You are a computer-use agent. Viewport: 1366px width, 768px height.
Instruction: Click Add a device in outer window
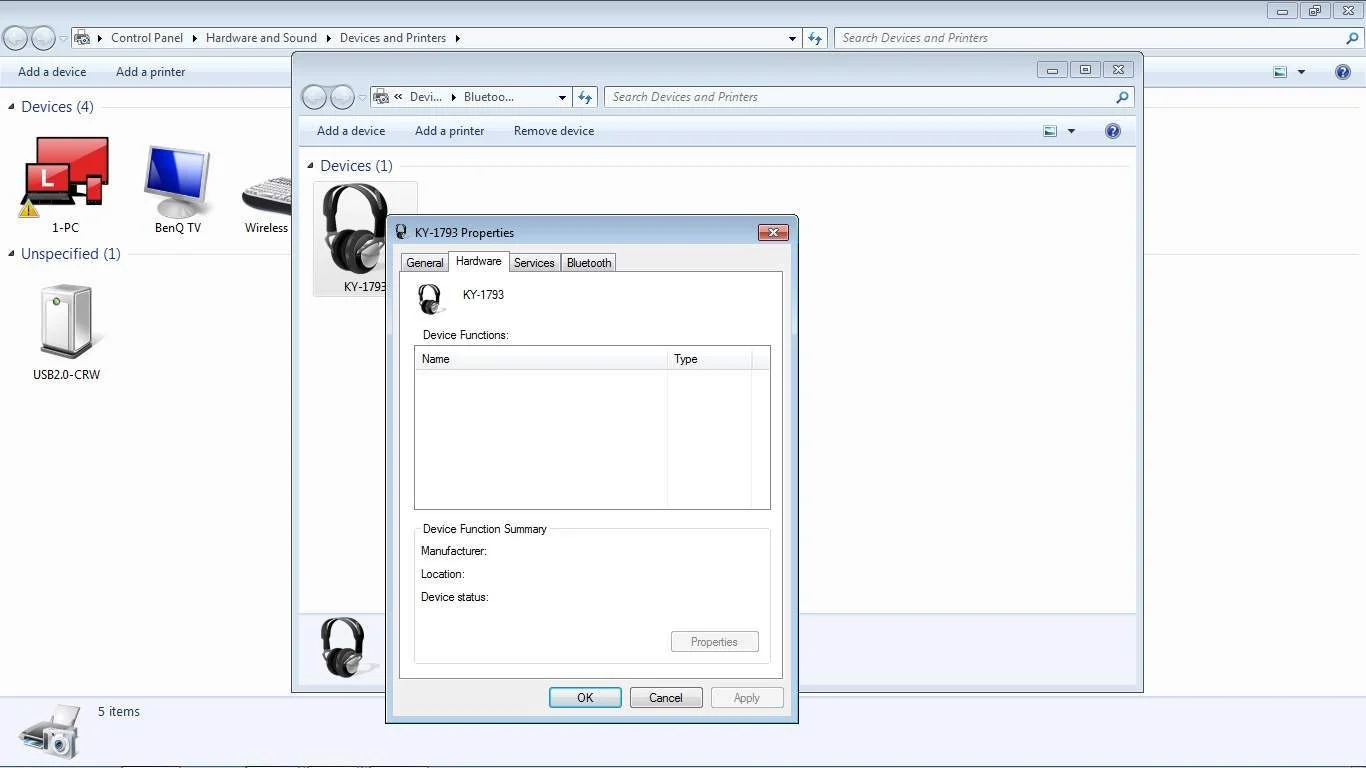pyautogui.click(x=52, y=72)
